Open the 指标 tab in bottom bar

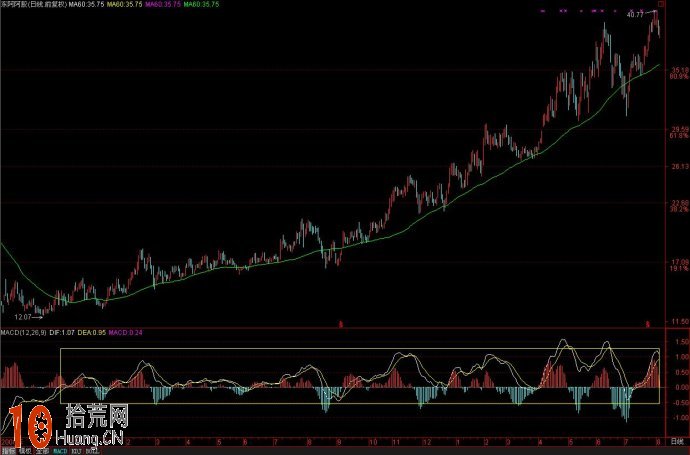point(8,451)
